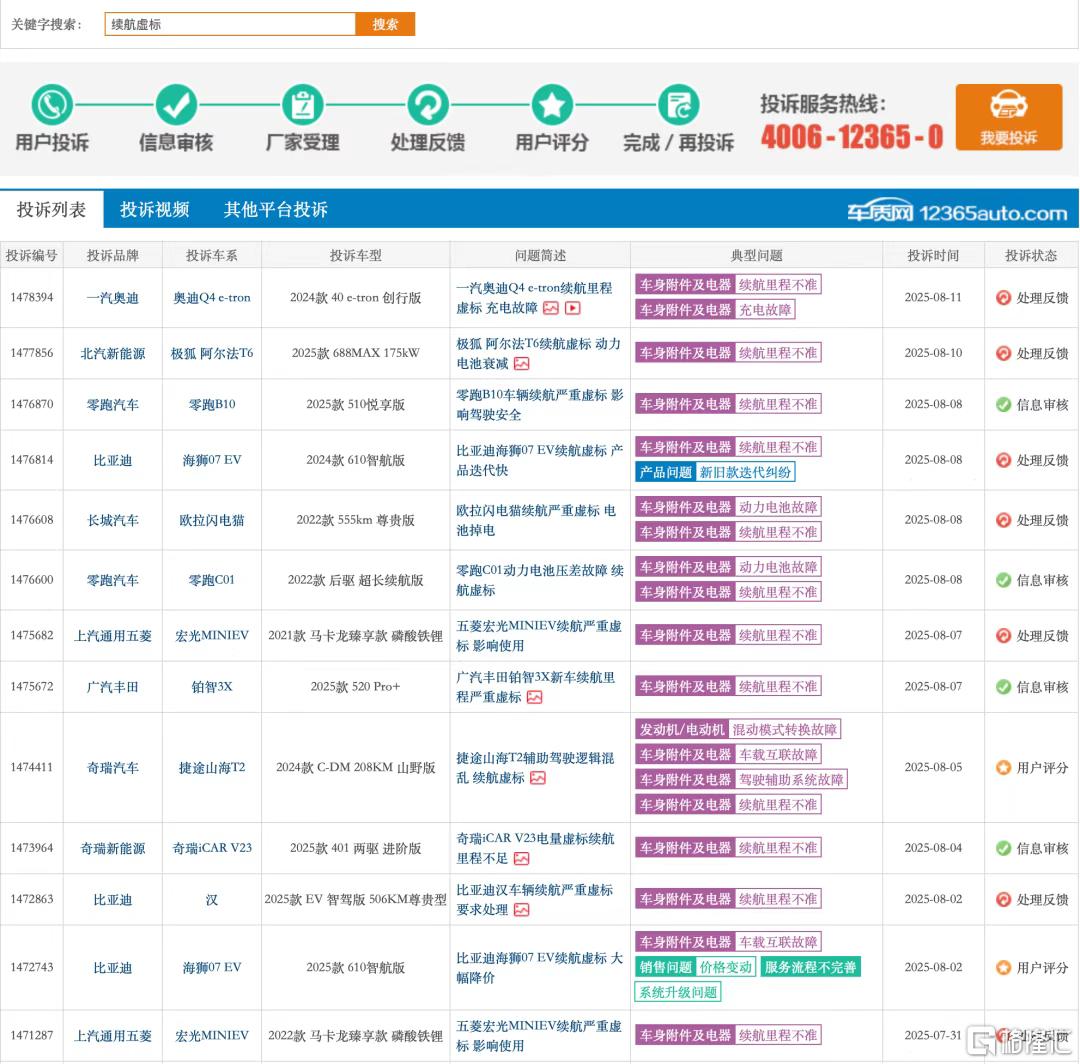This screenshot has width=1080, height=1064.
Task: Switch to the 投诉列表 tab
Action: click(52, 209)
